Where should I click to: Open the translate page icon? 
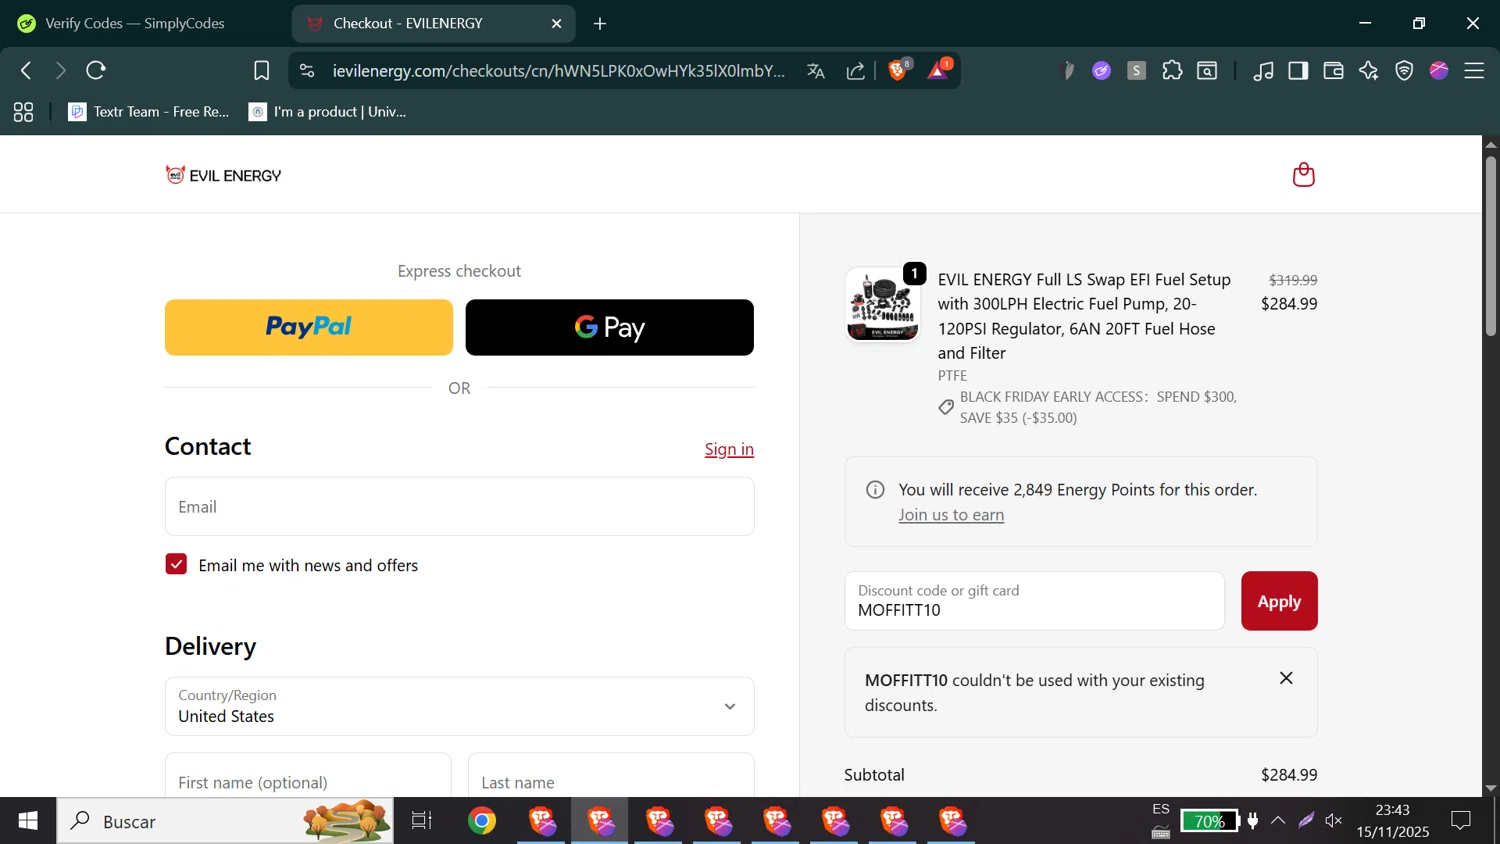tap(816, 70)
